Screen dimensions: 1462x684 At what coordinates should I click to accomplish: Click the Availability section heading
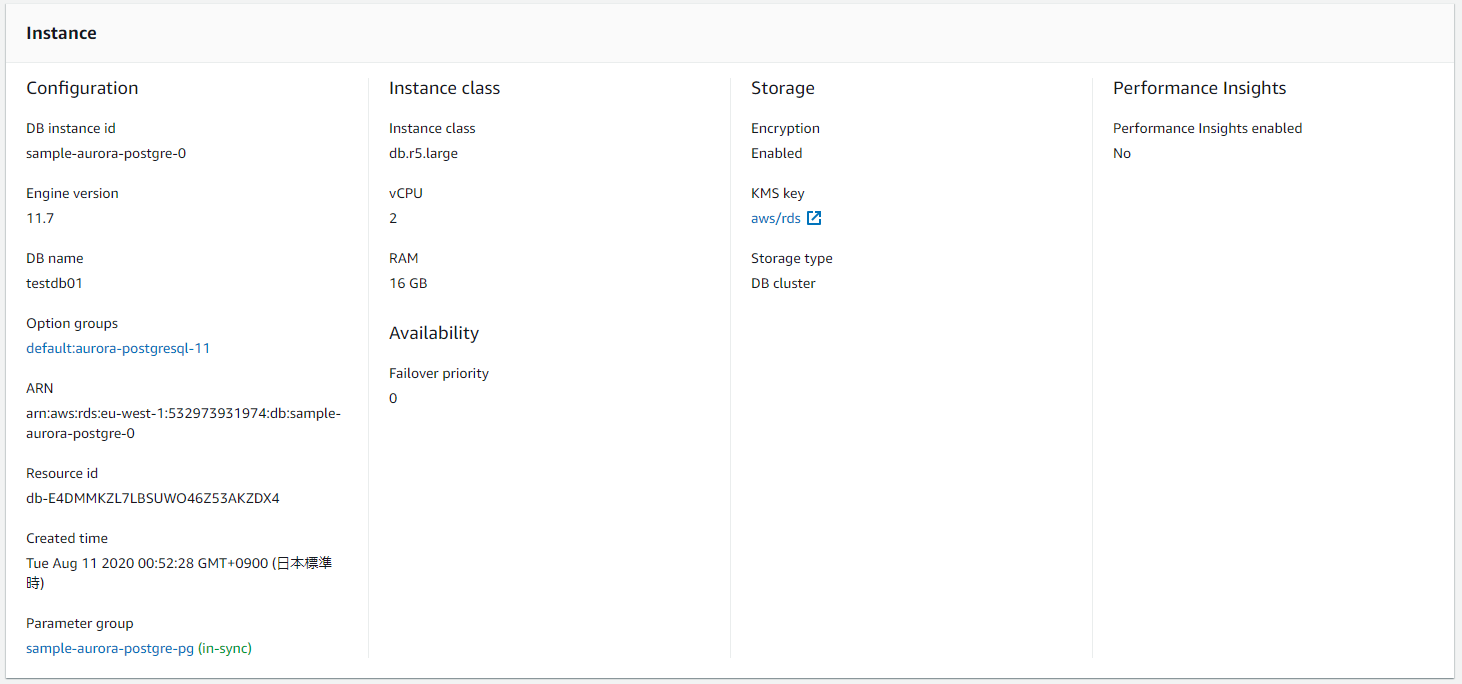pos(434,333)
